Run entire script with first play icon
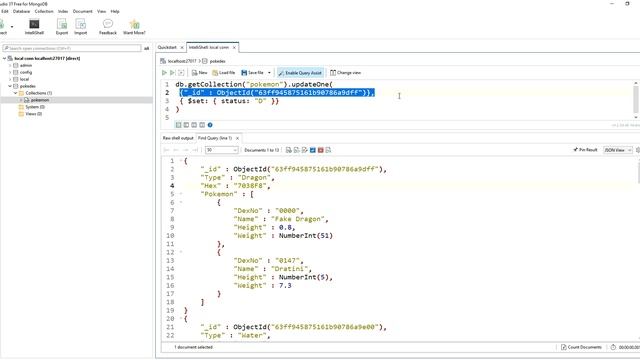The image size is (640, 360). point(164,73)
